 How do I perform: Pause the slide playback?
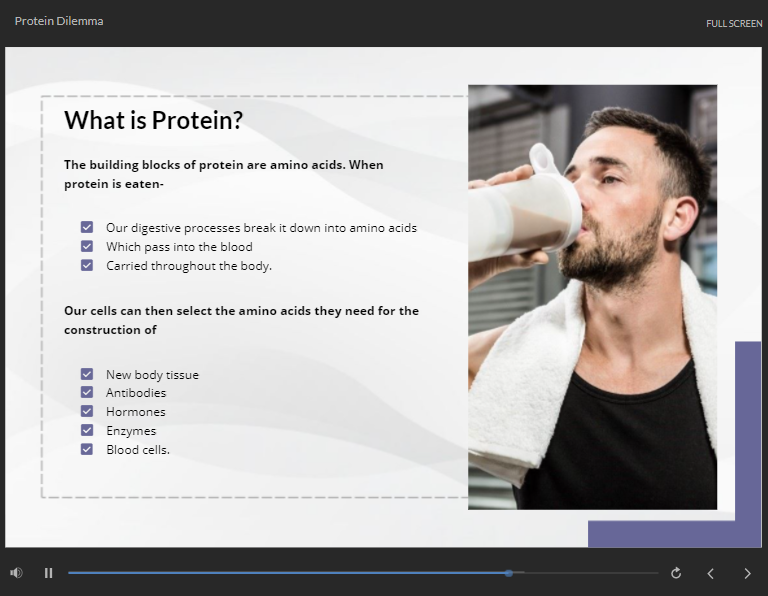(48, 573)
